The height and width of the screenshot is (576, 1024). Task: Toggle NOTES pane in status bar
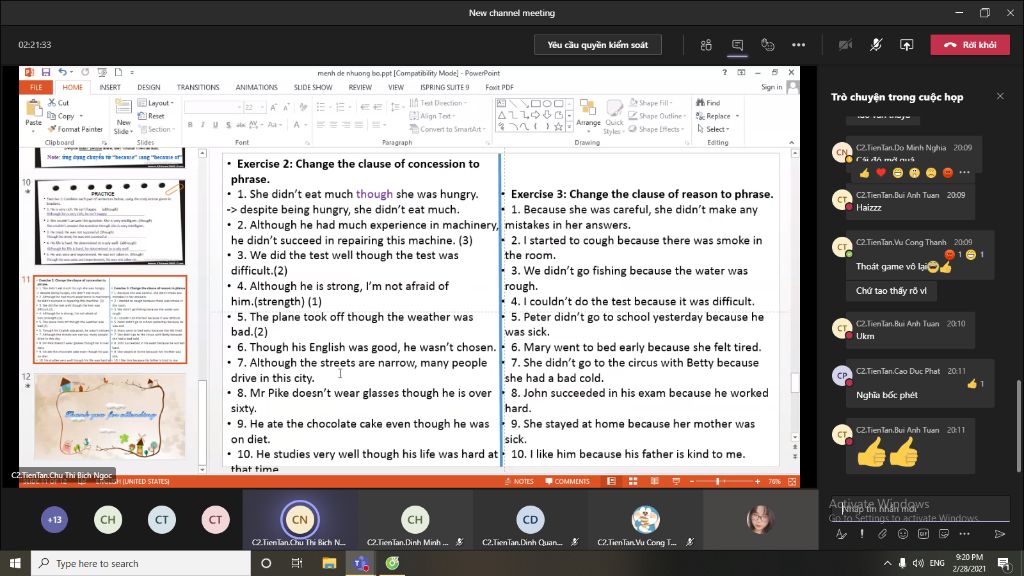(x=519, y=481)
